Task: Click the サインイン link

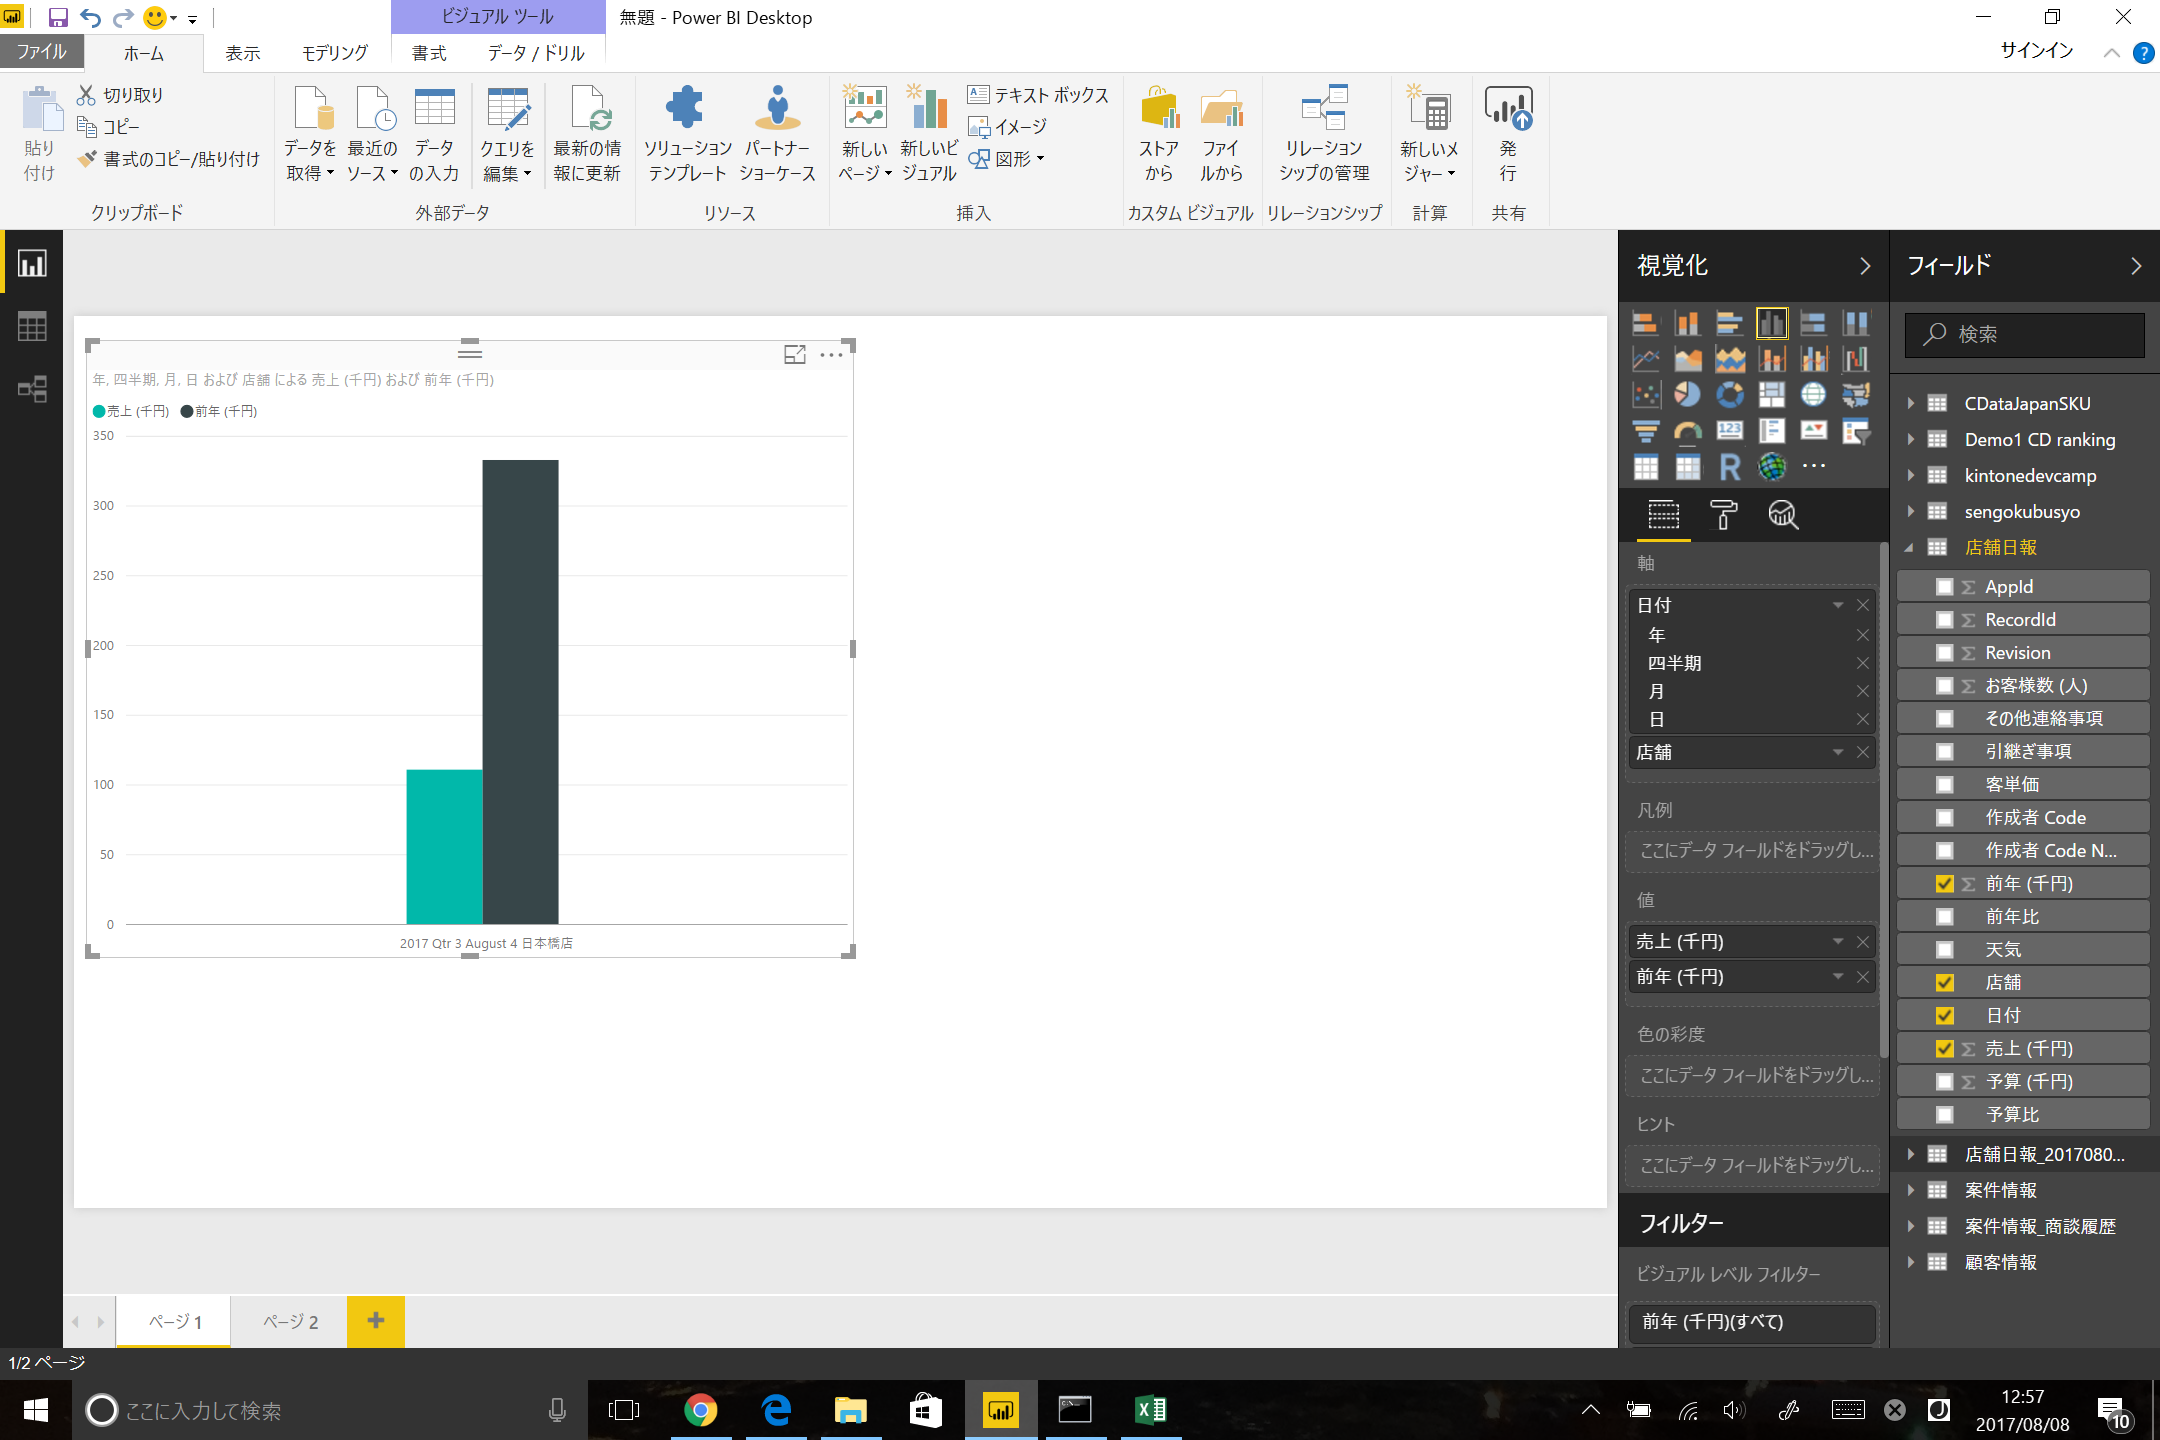Action: (x=2035, y=51)
